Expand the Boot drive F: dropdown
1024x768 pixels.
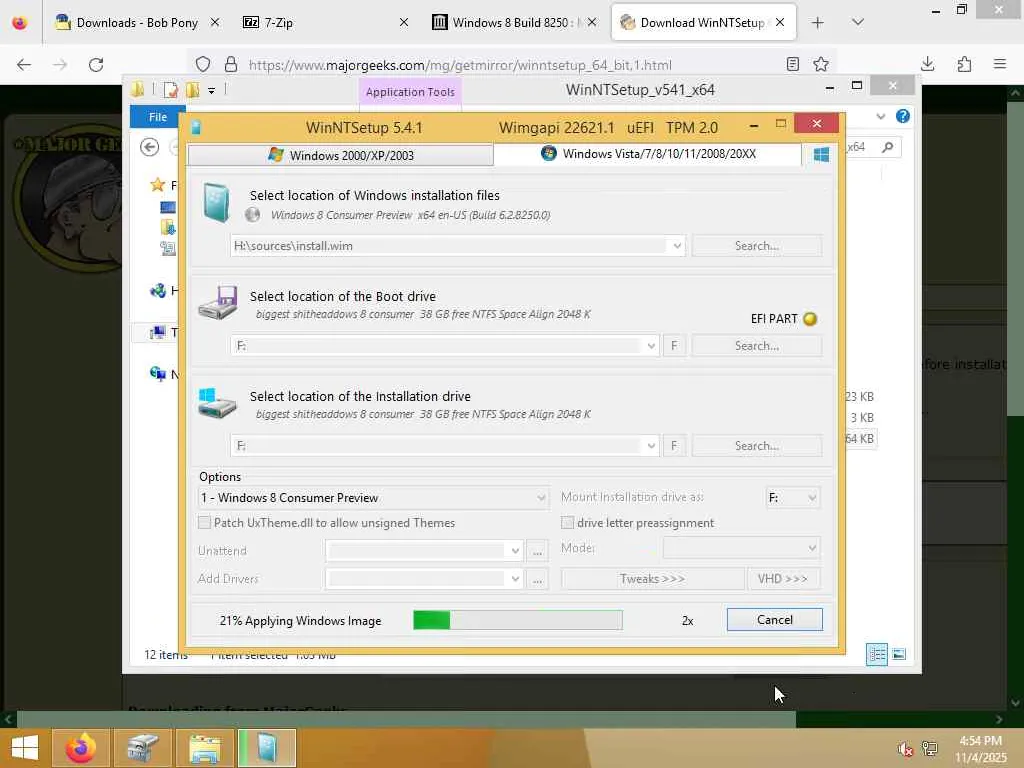(x=650, y=346)
